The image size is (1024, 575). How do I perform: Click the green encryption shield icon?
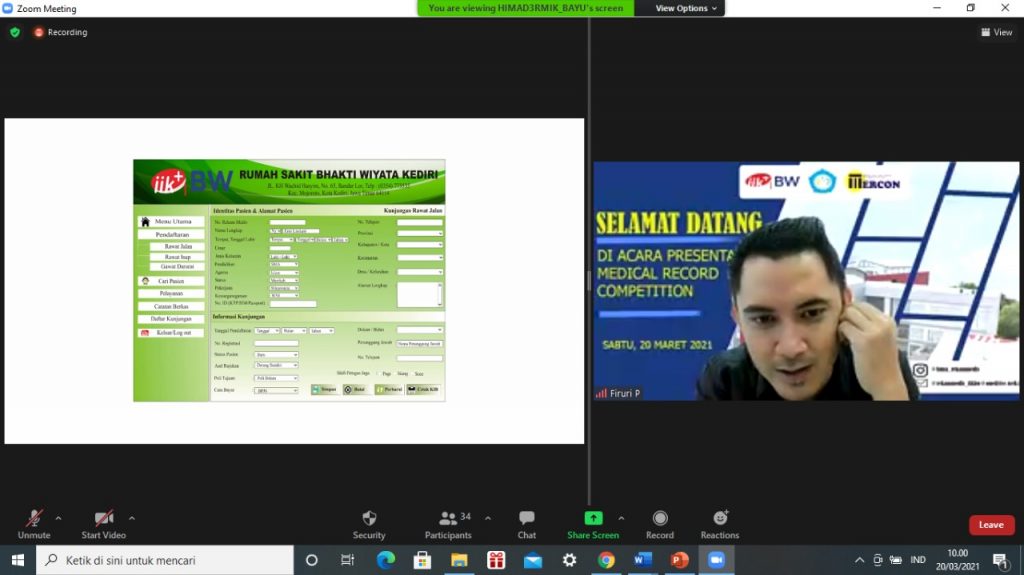(15, 32)
